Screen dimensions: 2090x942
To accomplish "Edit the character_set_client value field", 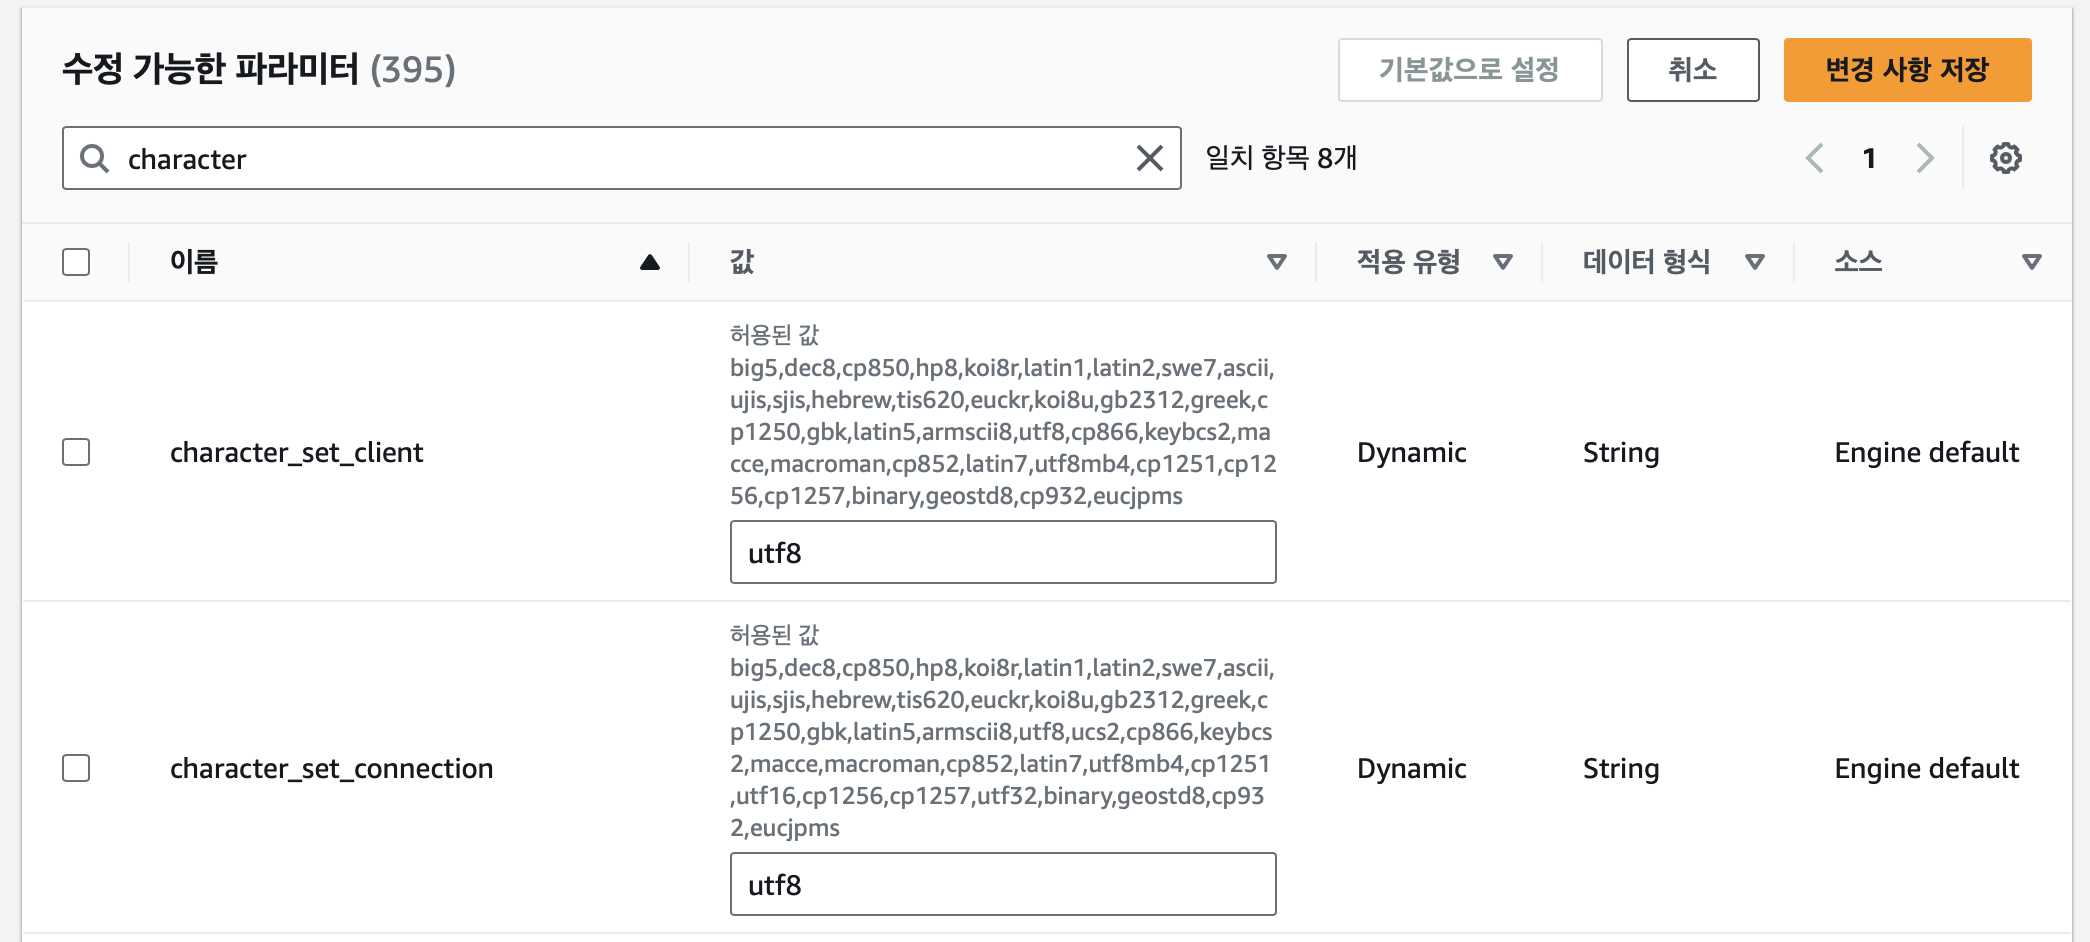I will click(x=1003, y=552).
